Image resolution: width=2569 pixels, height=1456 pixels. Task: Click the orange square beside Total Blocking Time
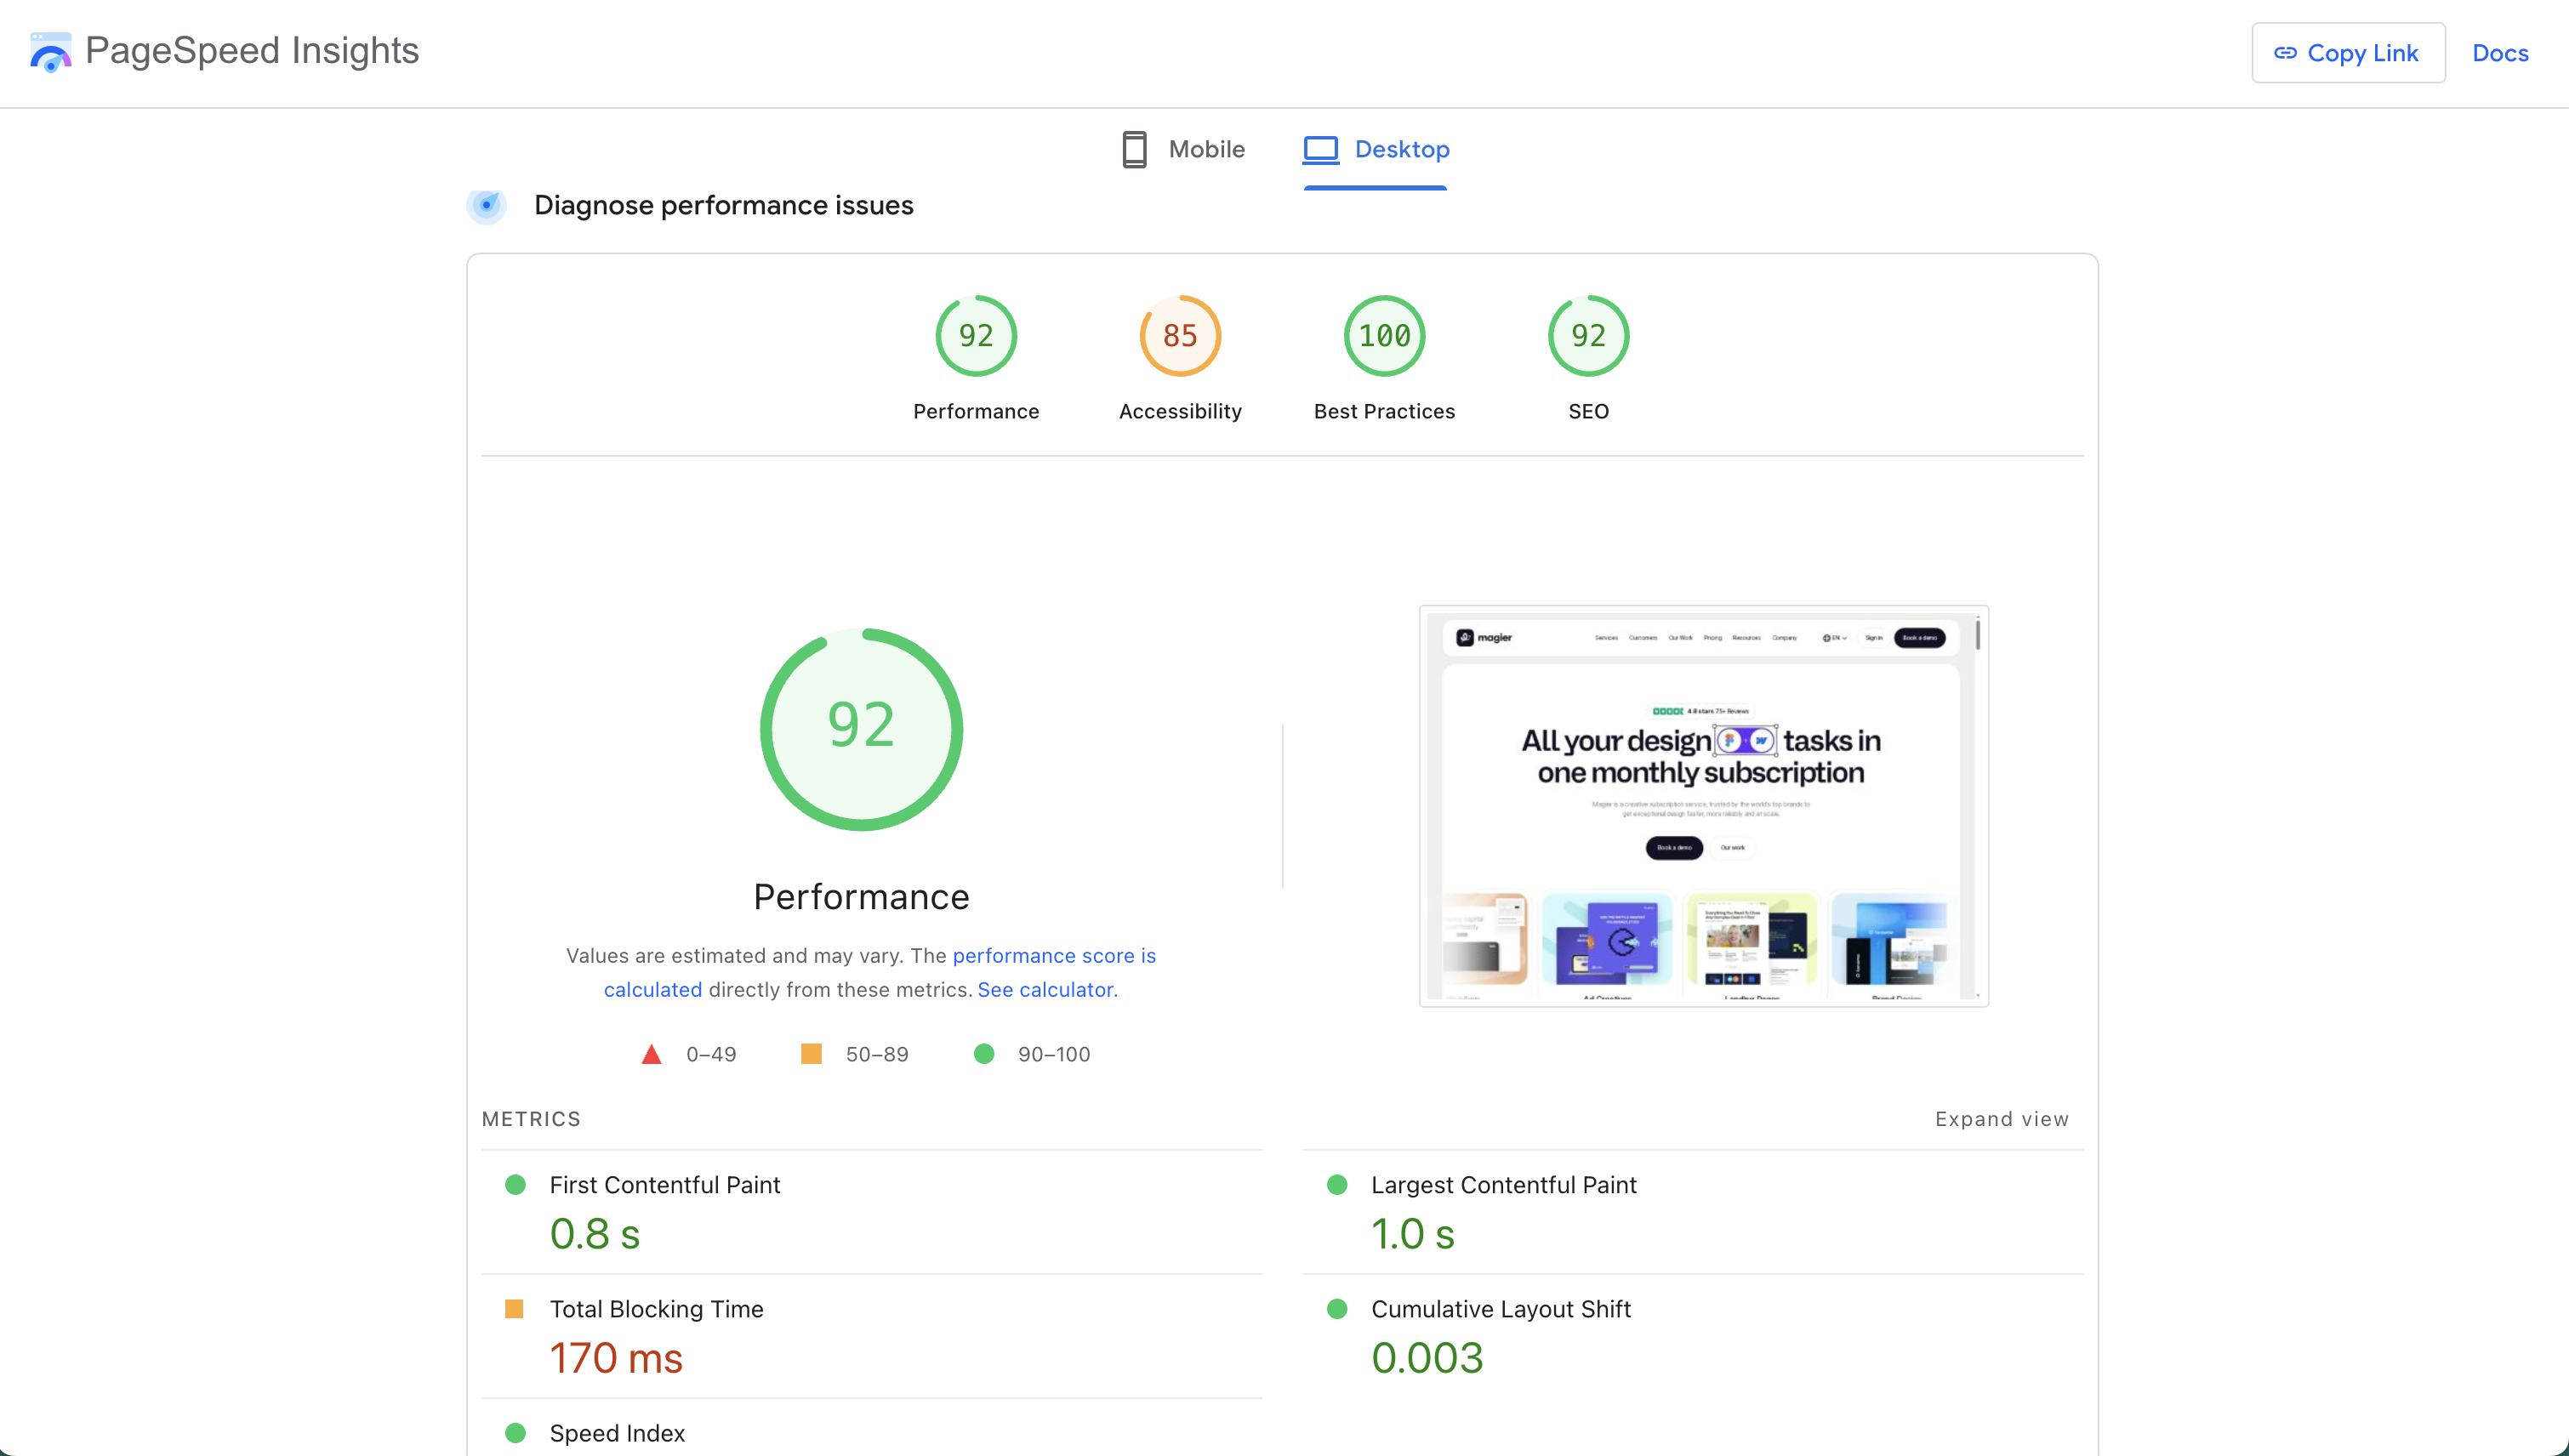(516, 1308)
